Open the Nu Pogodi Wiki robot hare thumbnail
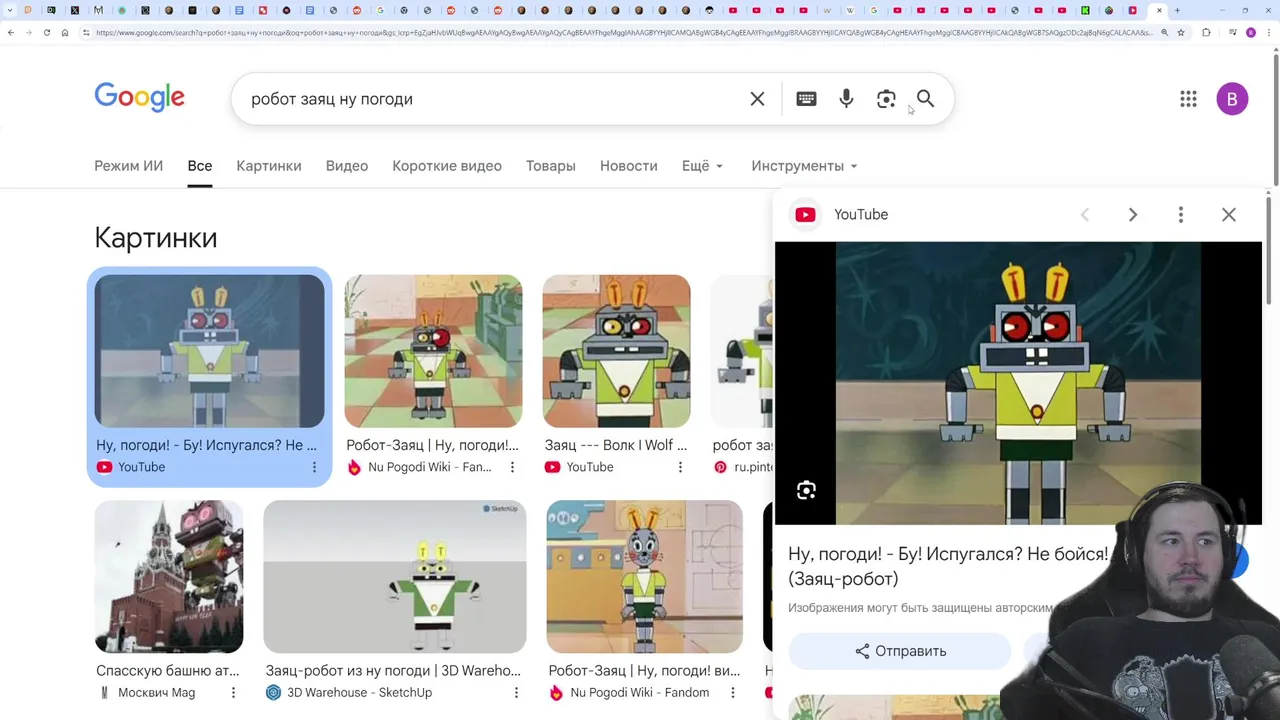Screen dimensions: 1280x720 click(x=433, y=351)
